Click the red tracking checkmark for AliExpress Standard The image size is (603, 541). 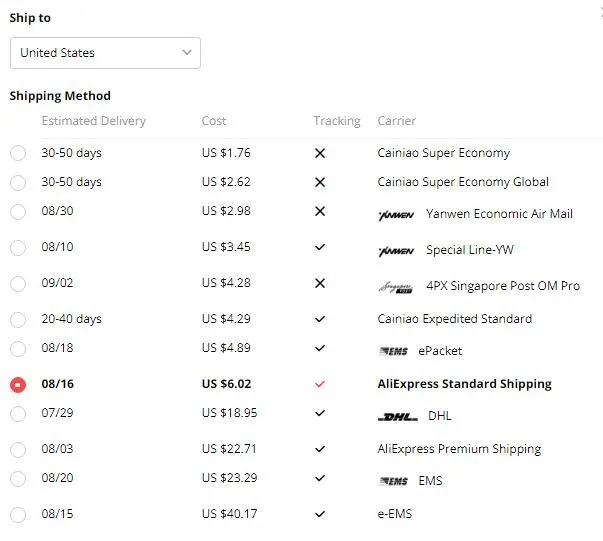[320, 384]
